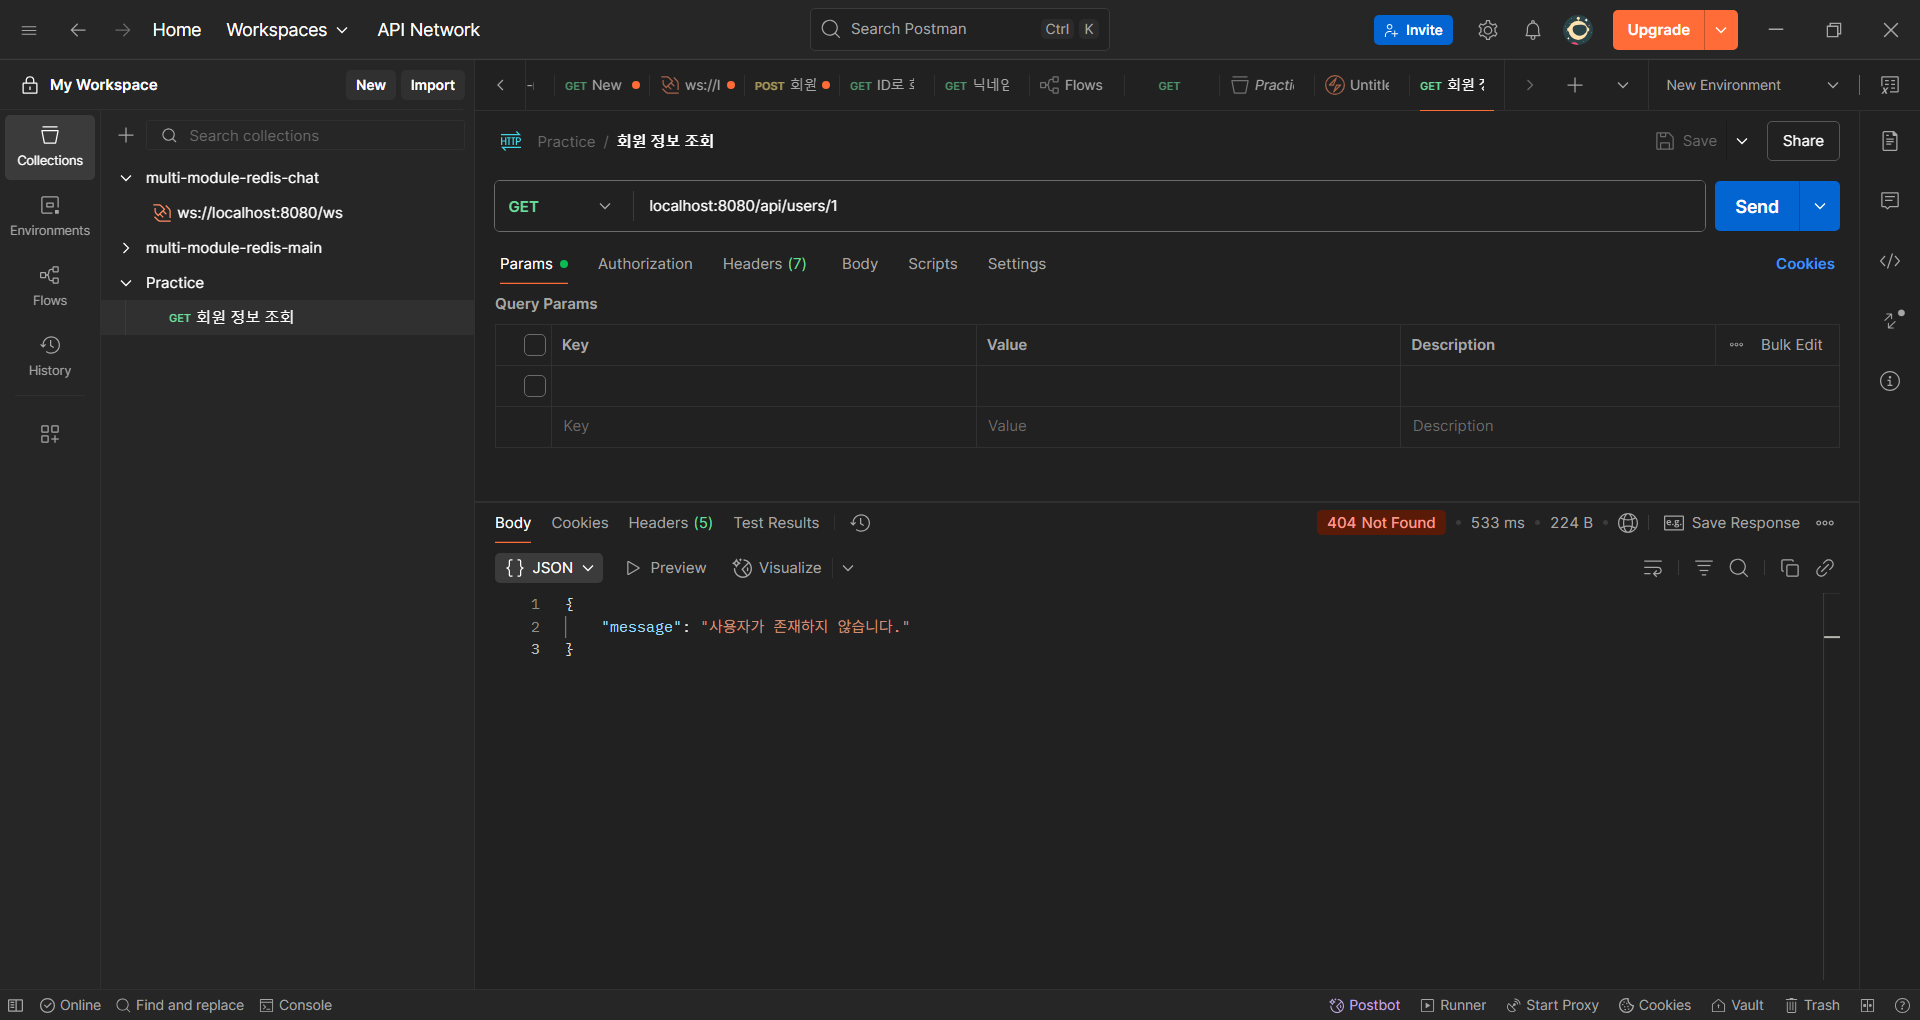Click Bulk Edit for query params
Viewport: 1920px width, 1020px height.
1791,345
